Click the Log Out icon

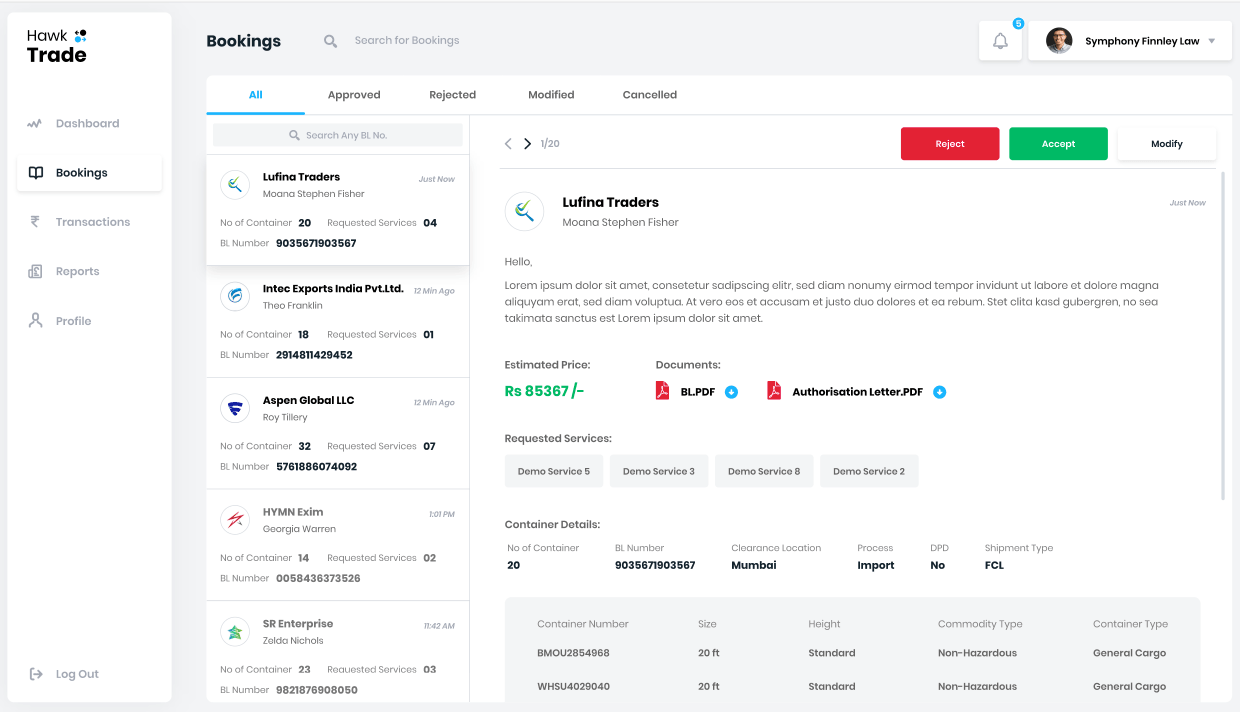coord(36,674)
